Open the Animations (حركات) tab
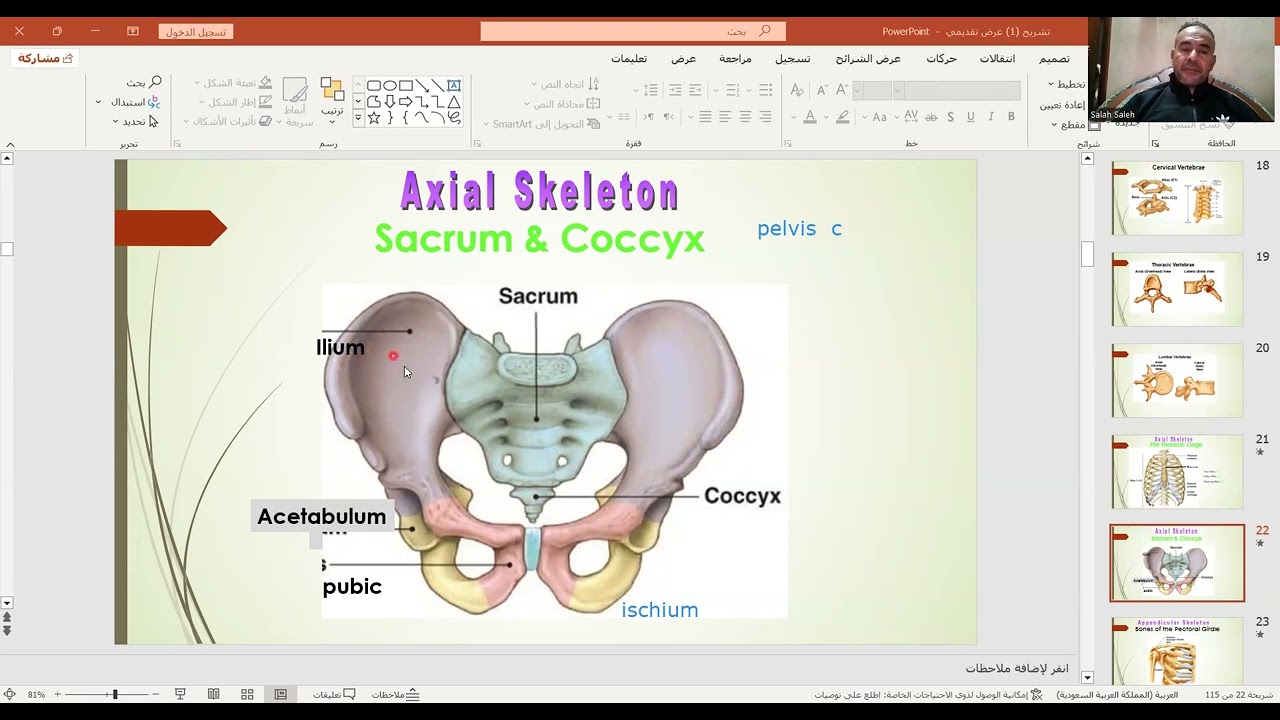Image resolution: width=1280 pixels, height=720 pixels. [941, 58]
